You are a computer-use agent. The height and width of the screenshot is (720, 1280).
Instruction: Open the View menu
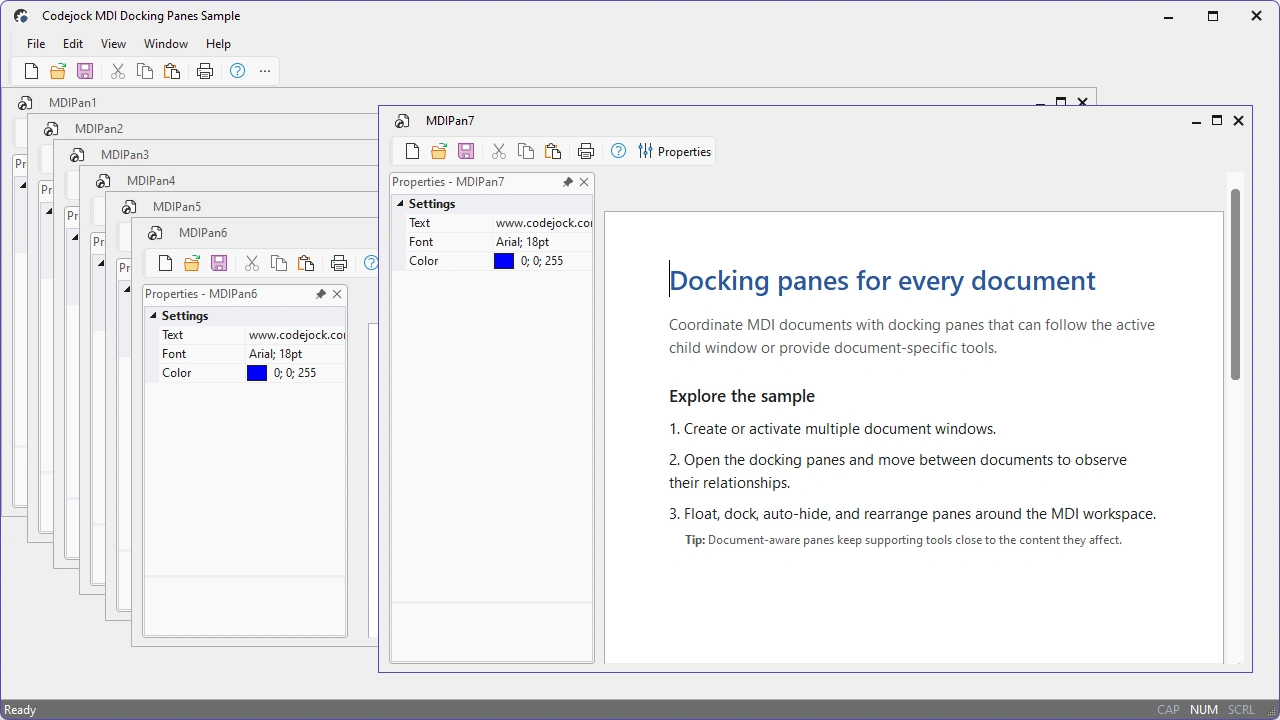click(x=113, y=44)
